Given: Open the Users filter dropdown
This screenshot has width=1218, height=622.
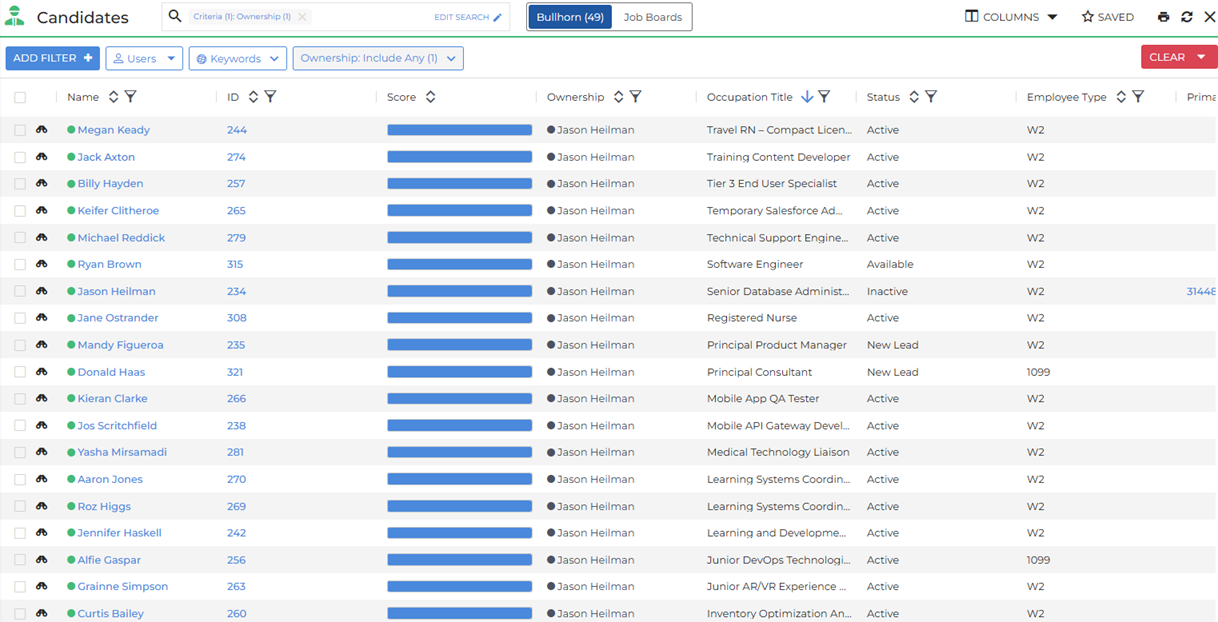Looking at the screenshot, I should (x=144, y=58).
